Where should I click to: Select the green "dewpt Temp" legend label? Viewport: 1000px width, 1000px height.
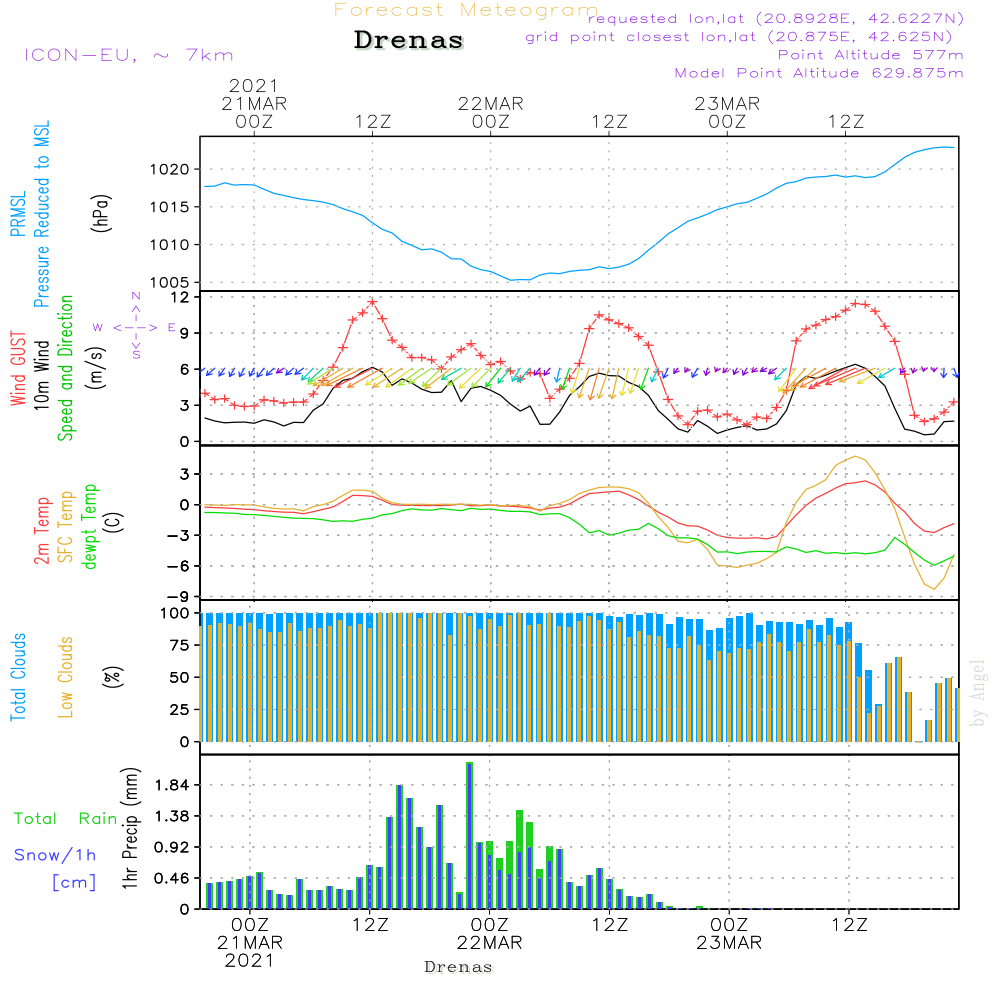(x=89, y=526)
